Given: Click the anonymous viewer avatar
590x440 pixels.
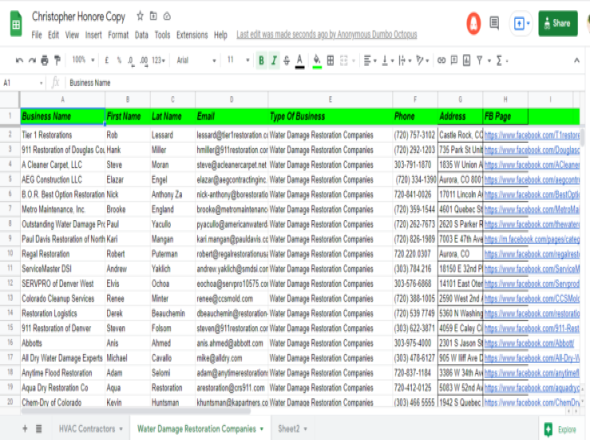Looking at the screenshot, I should coord(473,24).
